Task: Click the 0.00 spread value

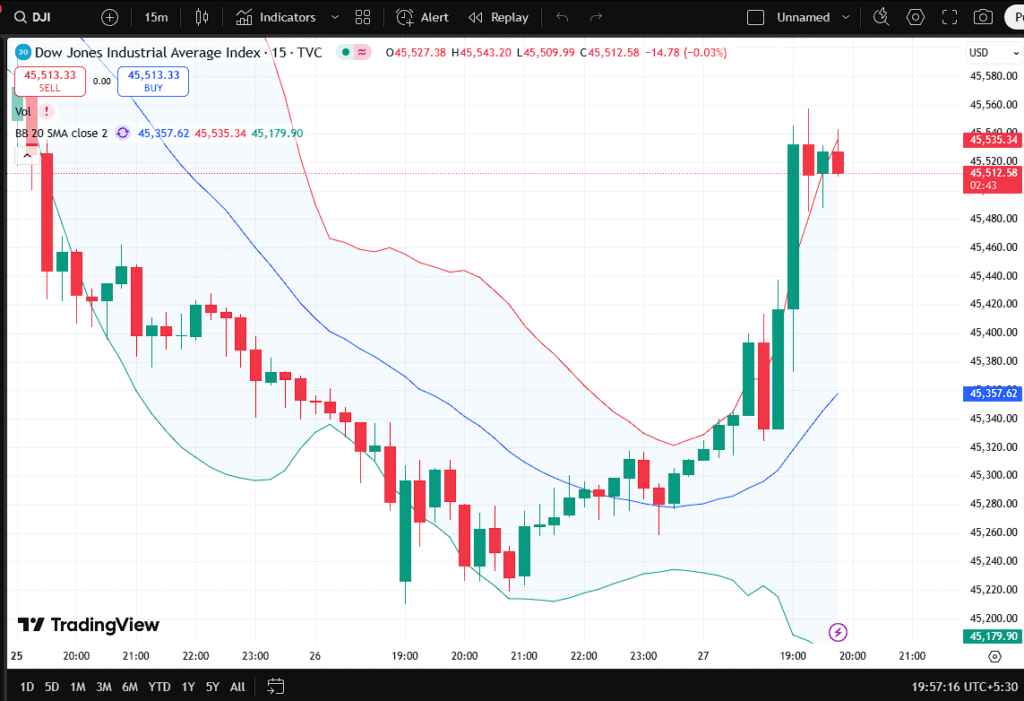Action: point(101,81)
